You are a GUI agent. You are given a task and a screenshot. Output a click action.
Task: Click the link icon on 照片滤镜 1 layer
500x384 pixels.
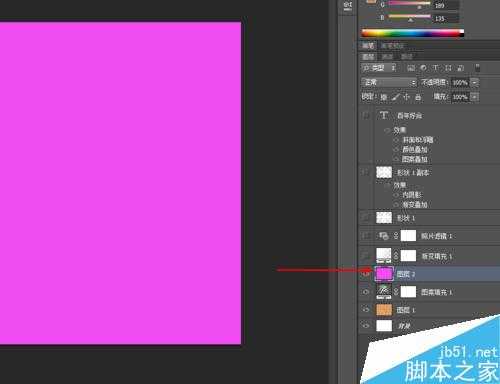click(x=396, y=236)
